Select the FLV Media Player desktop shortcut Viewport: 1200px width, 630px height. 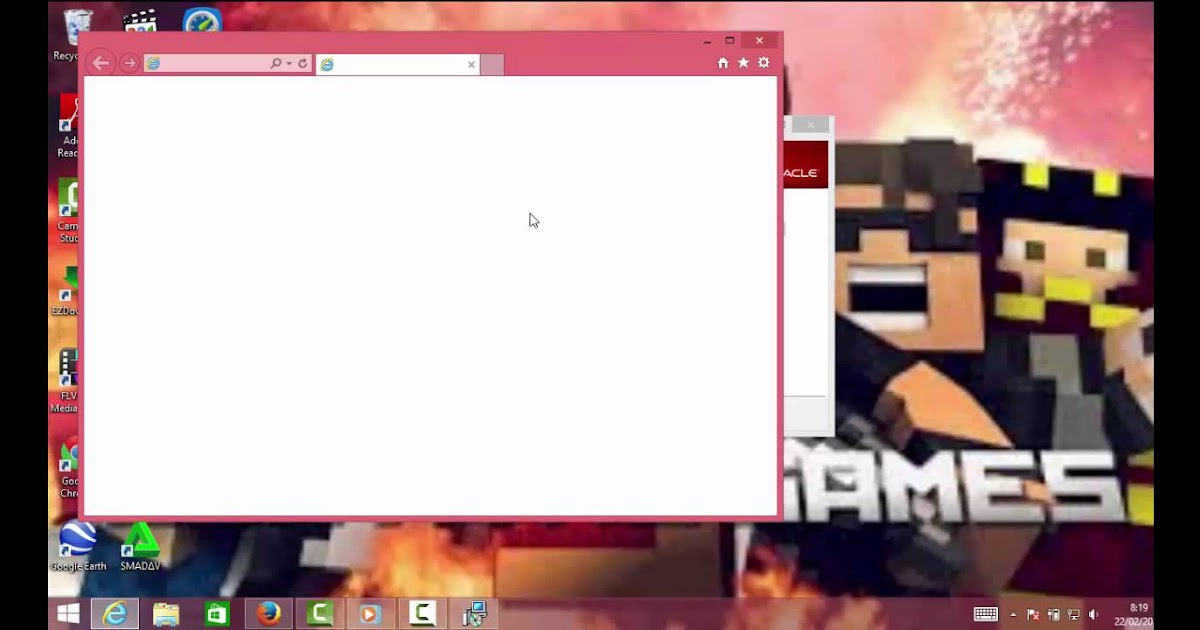pyautogui.click(x=65, y=381)
